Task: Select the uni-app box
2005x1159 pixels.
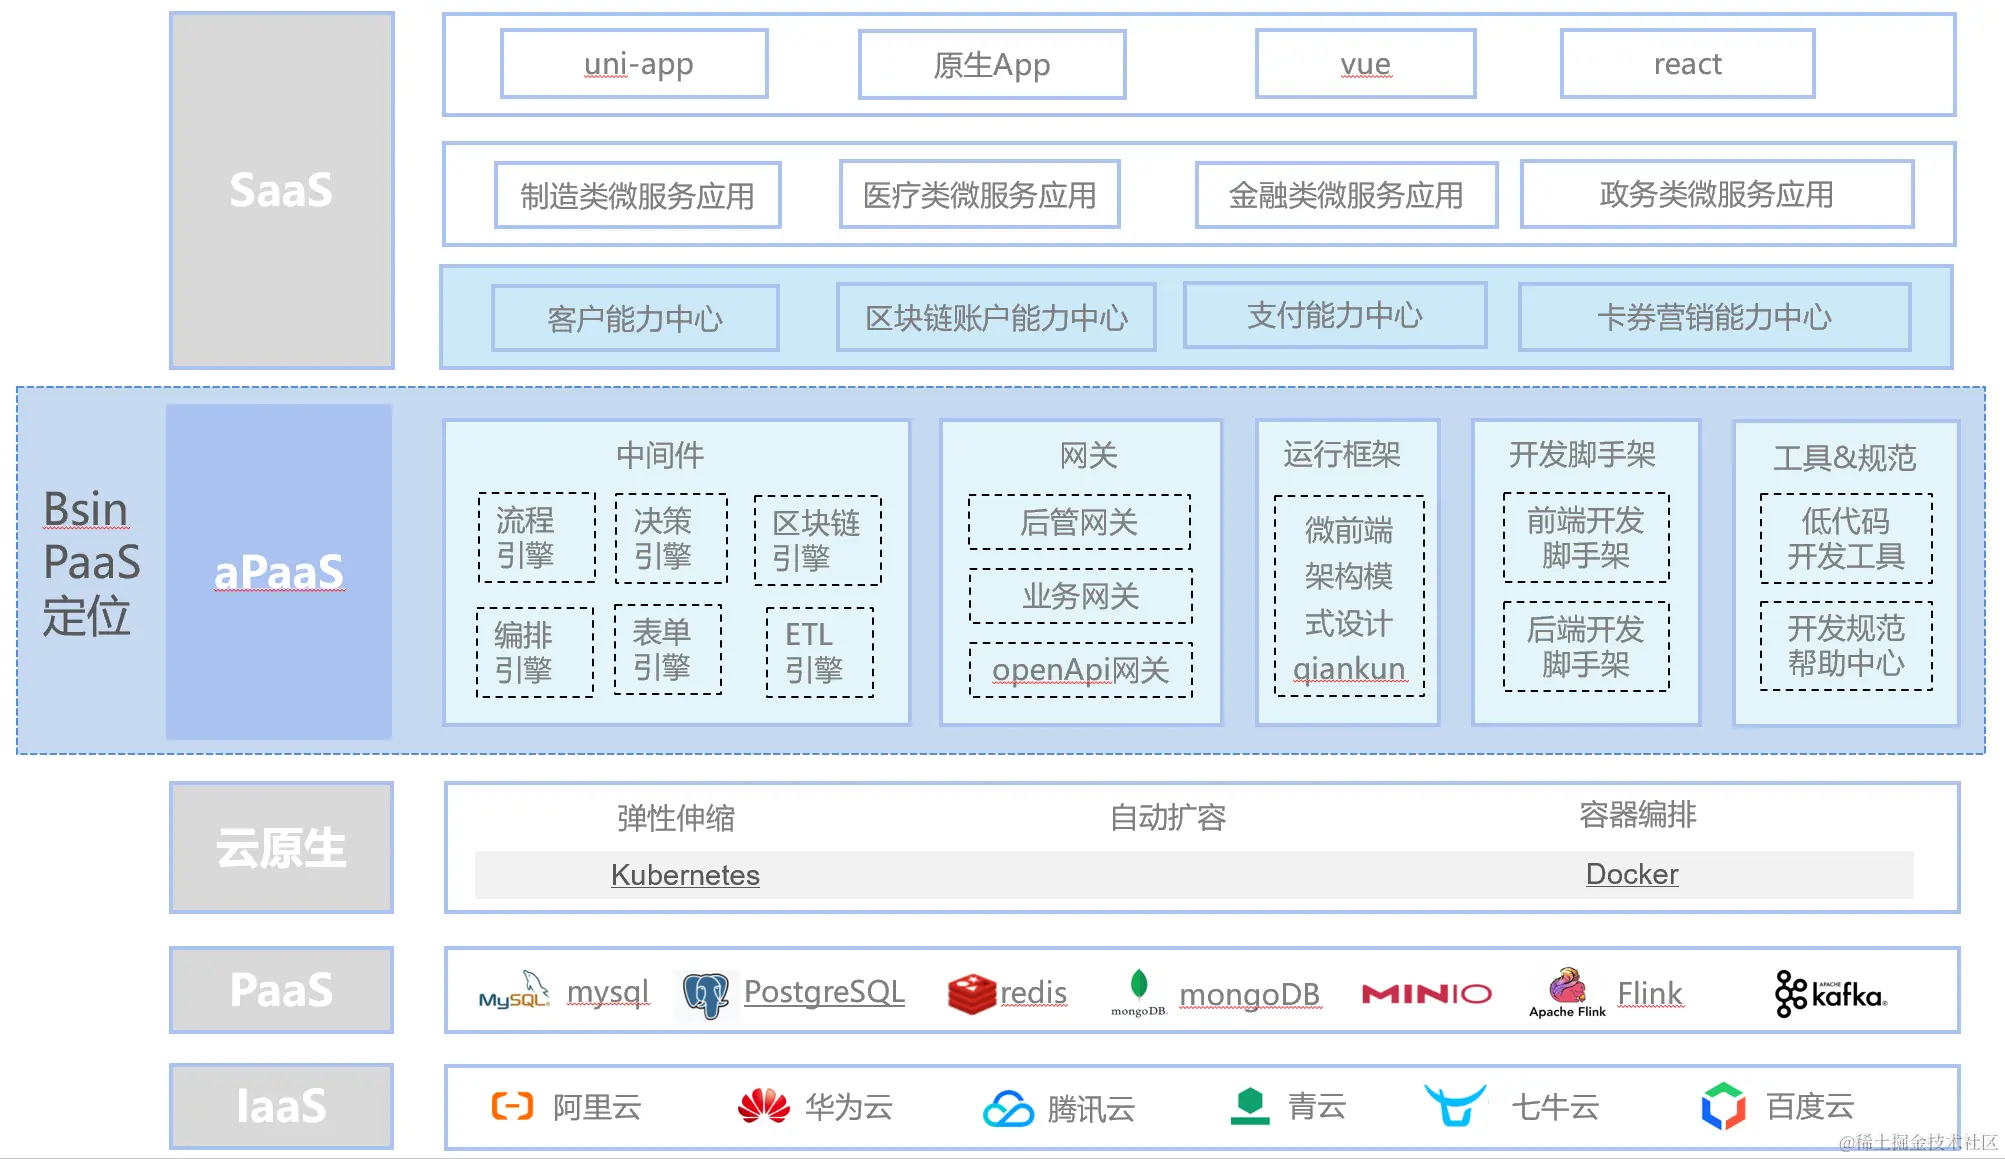Action: [x=635, y=65]
